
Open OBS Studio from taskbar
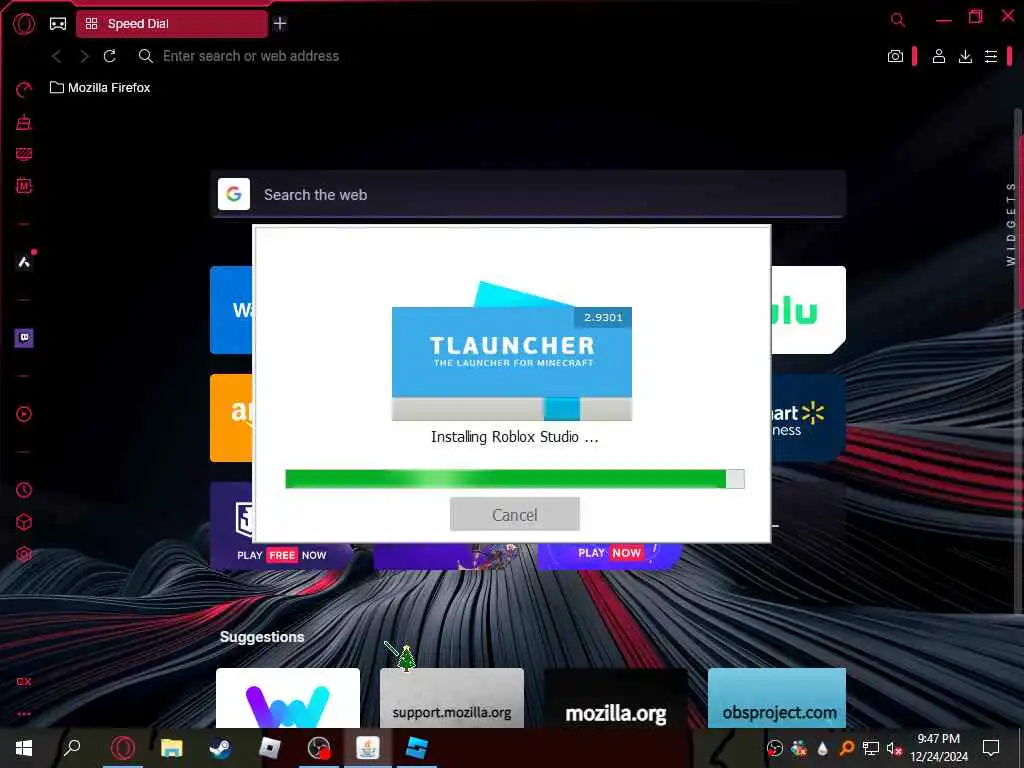coord(319,748)
